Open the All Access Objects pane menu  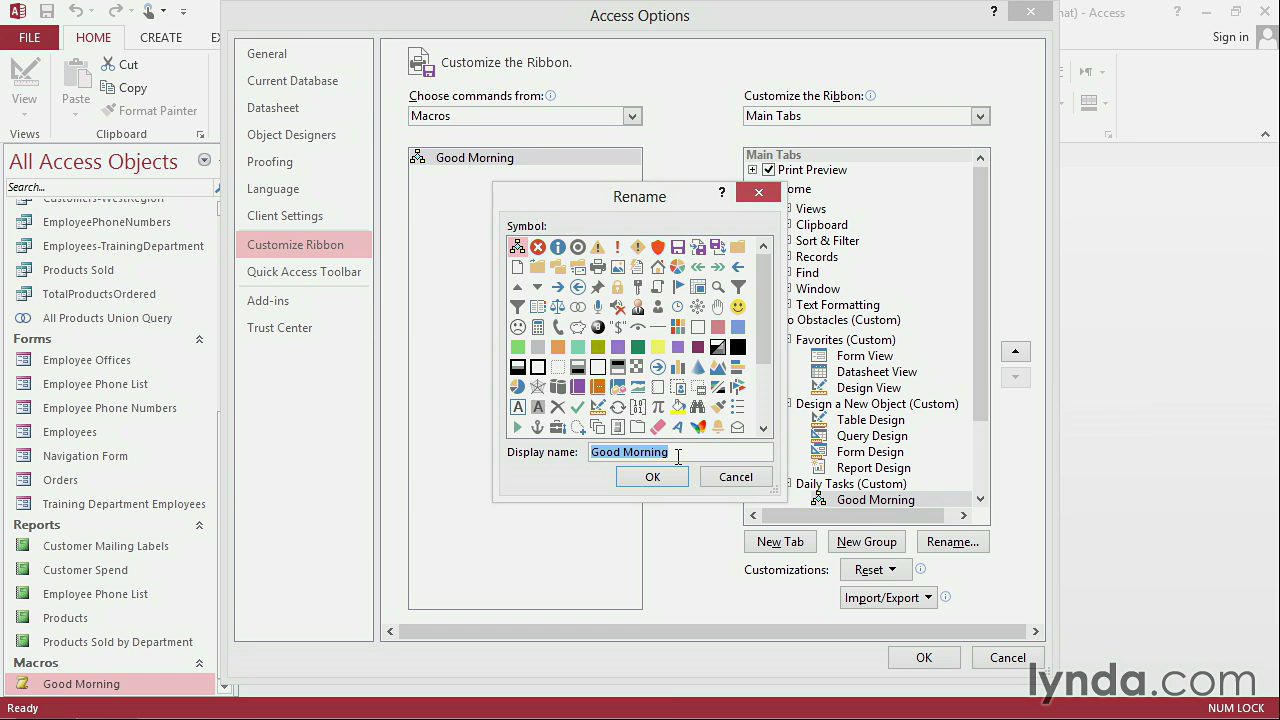204,160
